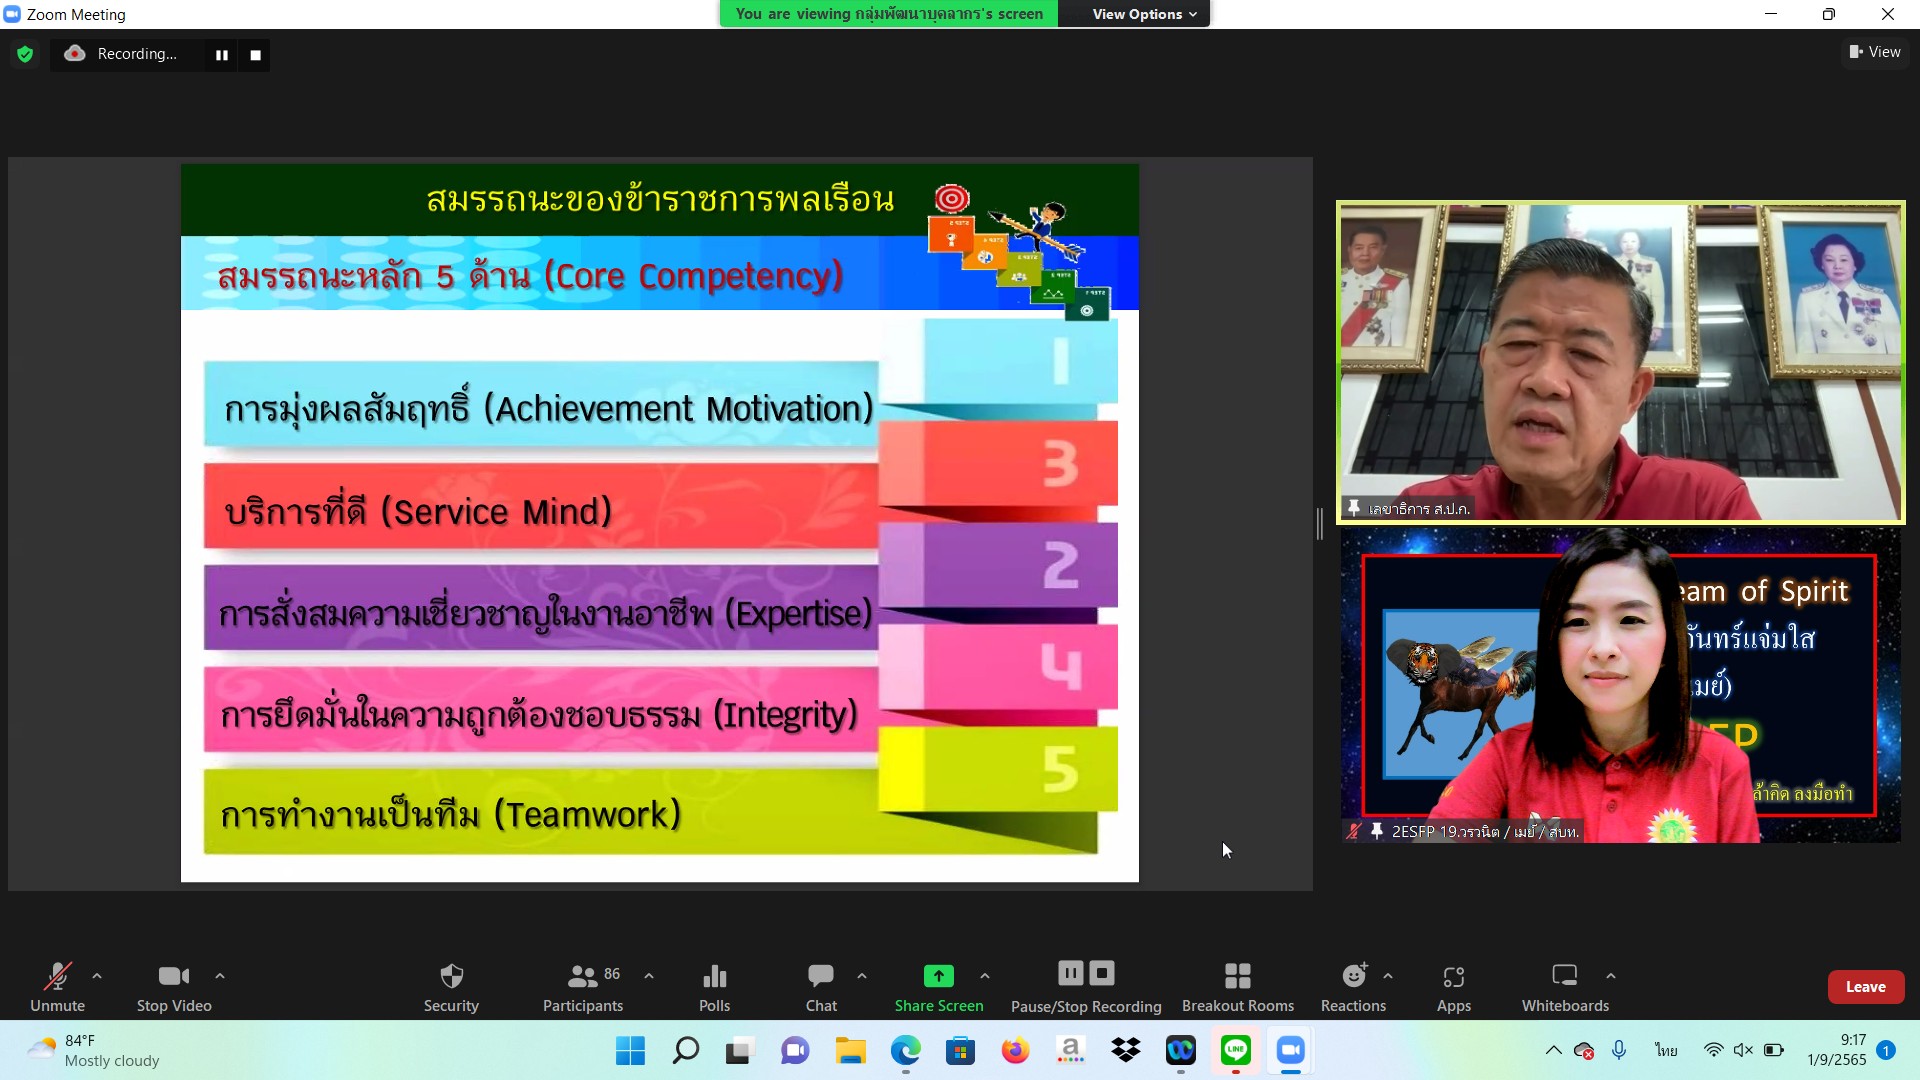Open the LINE app on the taskbar
1920x1080 pixels.
1236,1050
